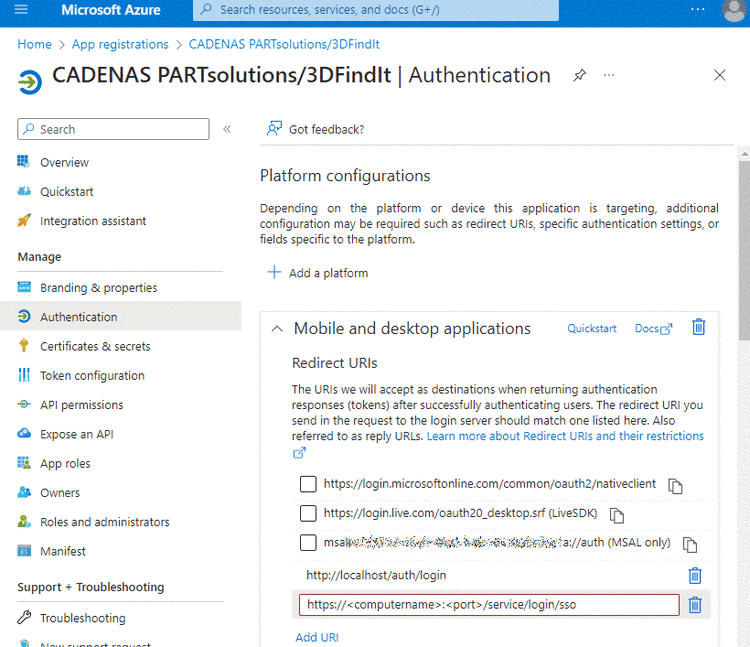Click the user account avatar
The image size is (750, 647).
coord(734,10)
